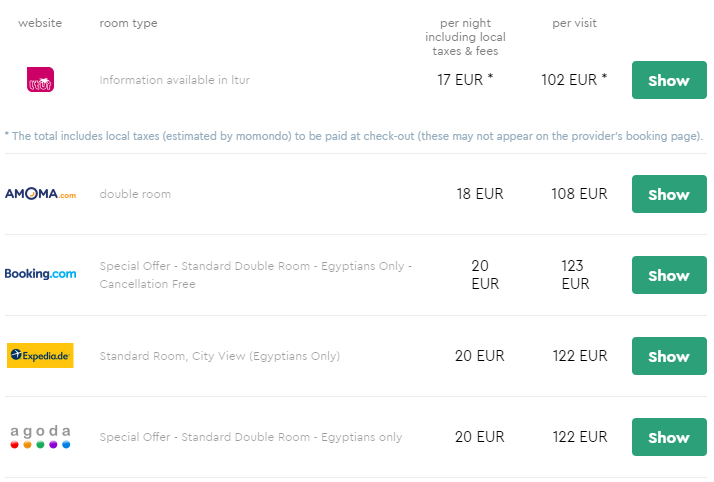Show the Expedia.de 122 EUR deal
This screenshot has width=714, height=482.
tap(669, 356)
